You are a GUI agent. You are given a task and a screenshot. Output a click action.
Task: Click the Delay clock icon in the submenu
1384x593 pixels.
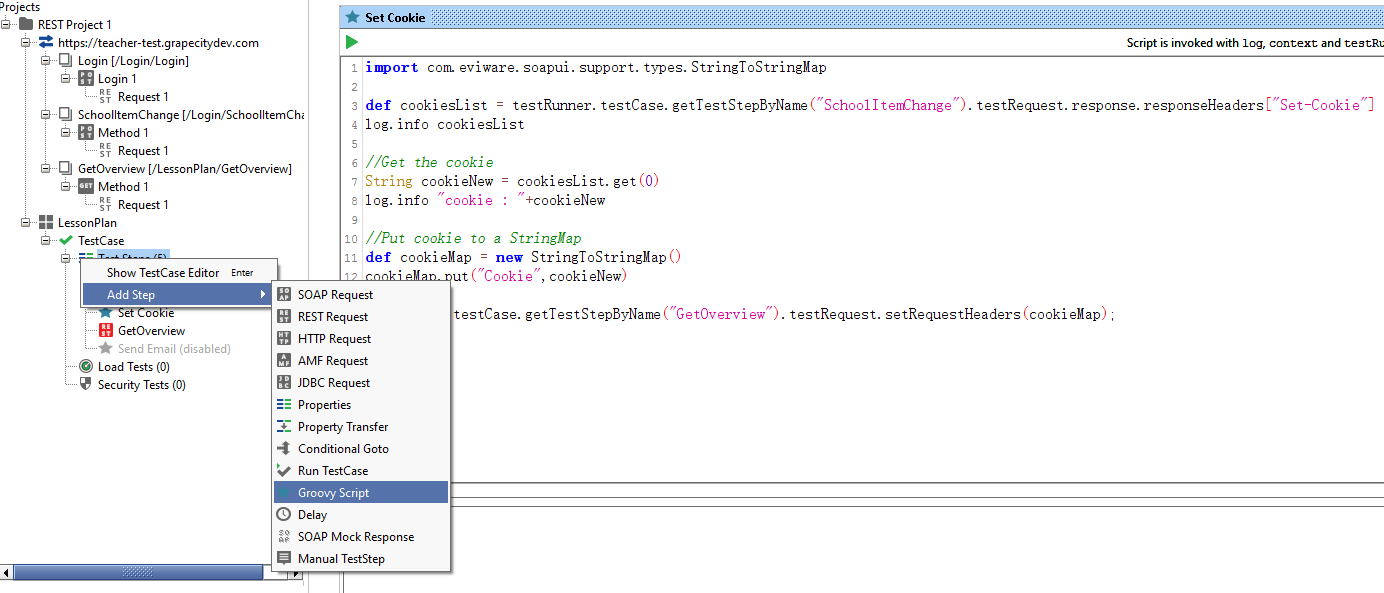point(284,515)
